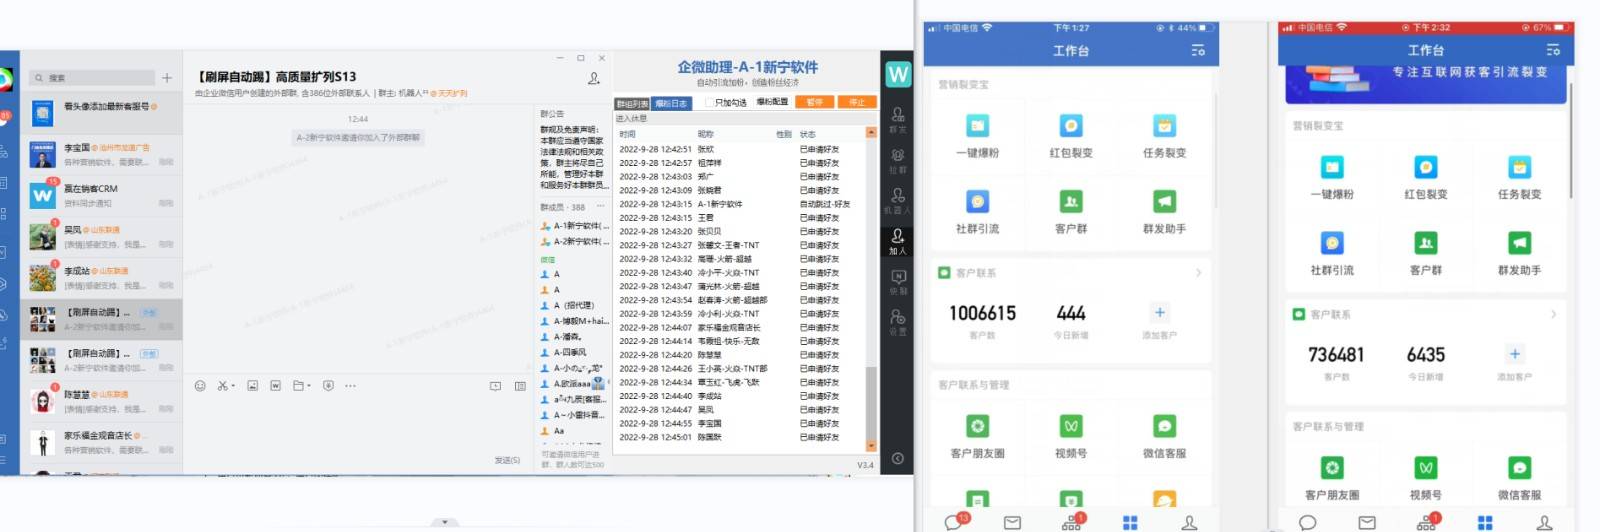Open dropdown arrow beside the folder icon

(309, 386)
